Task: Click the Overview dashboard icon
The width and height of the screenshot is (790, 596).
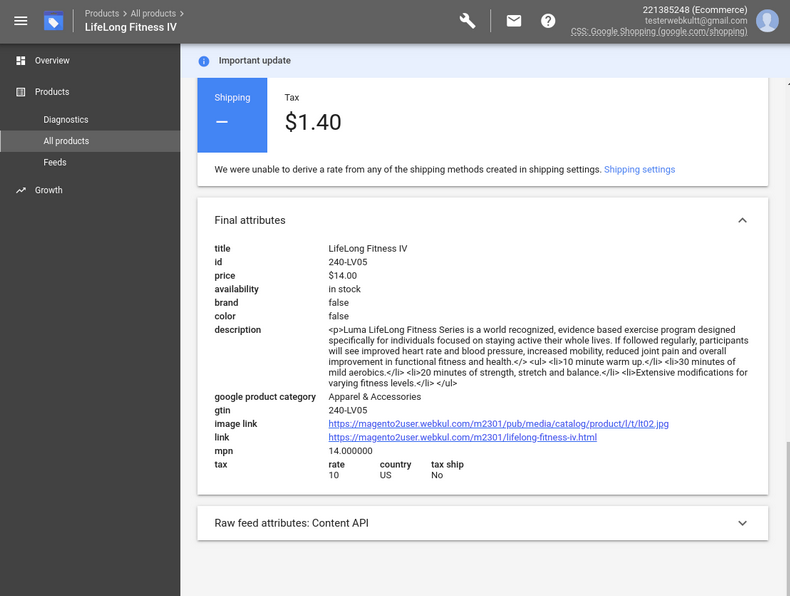Action: point(21,60)
